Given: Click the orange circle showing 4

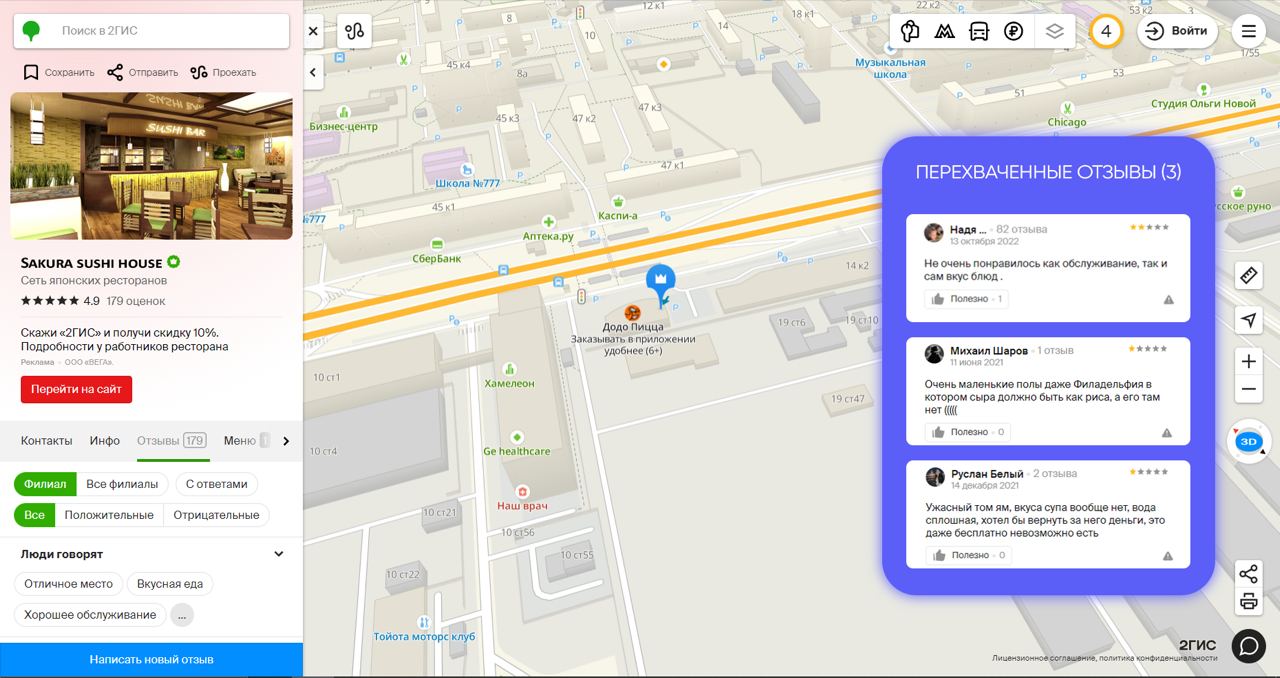Looking at the screenshot, I should 1106,31.
